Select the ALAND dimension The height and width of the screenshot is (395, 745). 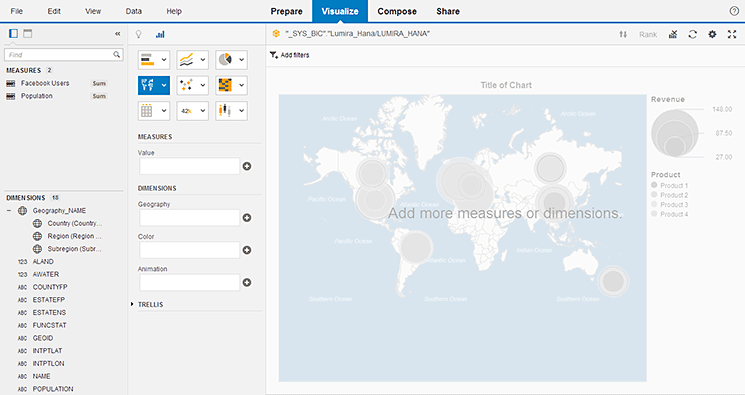[43, 262]
